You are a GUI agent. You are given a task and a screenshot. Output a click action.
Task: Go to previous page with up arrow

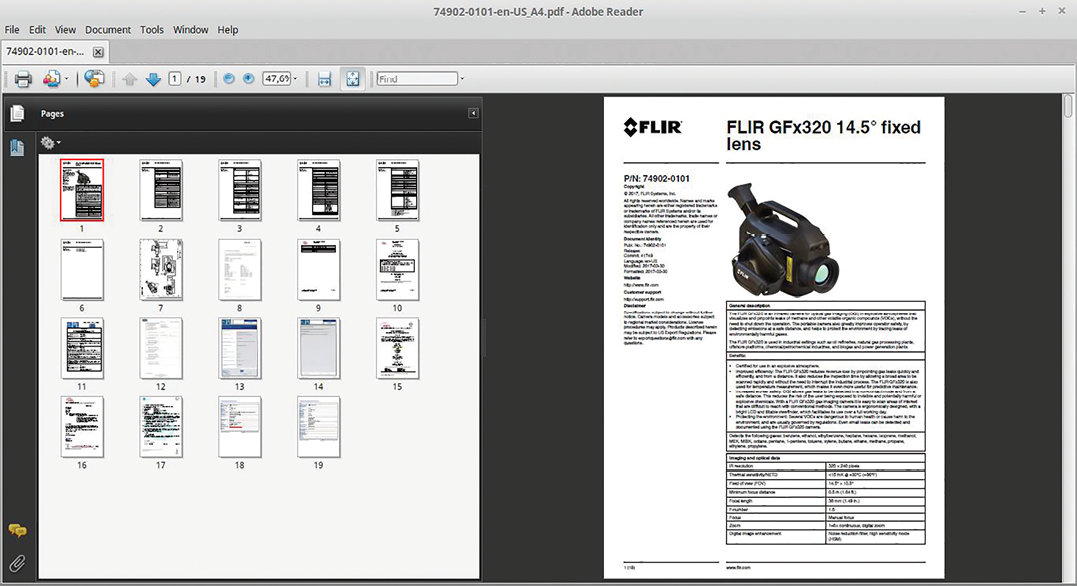point(130,79)
